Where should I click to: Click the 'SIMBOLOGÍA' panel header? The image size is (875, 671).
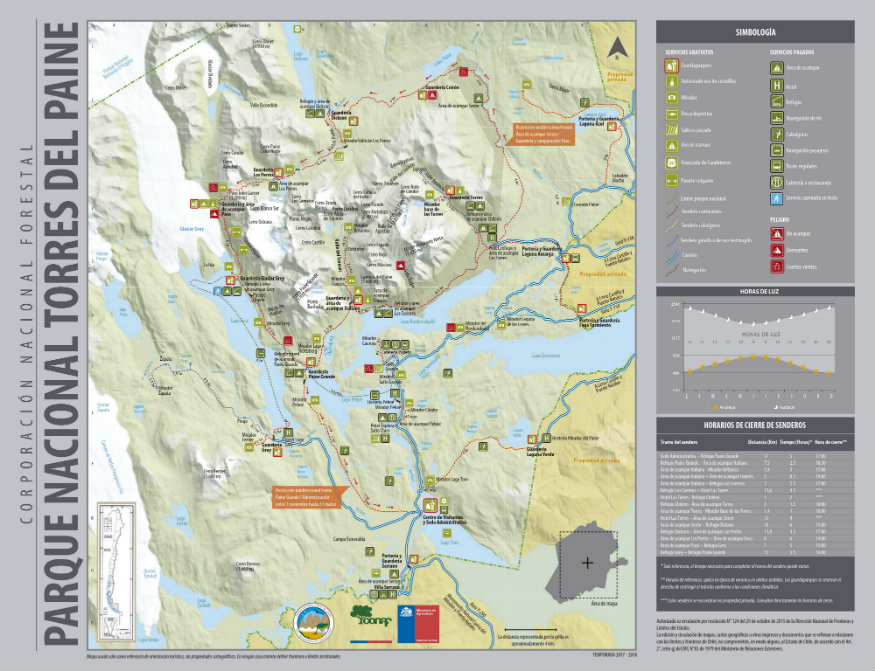point(755,32)
